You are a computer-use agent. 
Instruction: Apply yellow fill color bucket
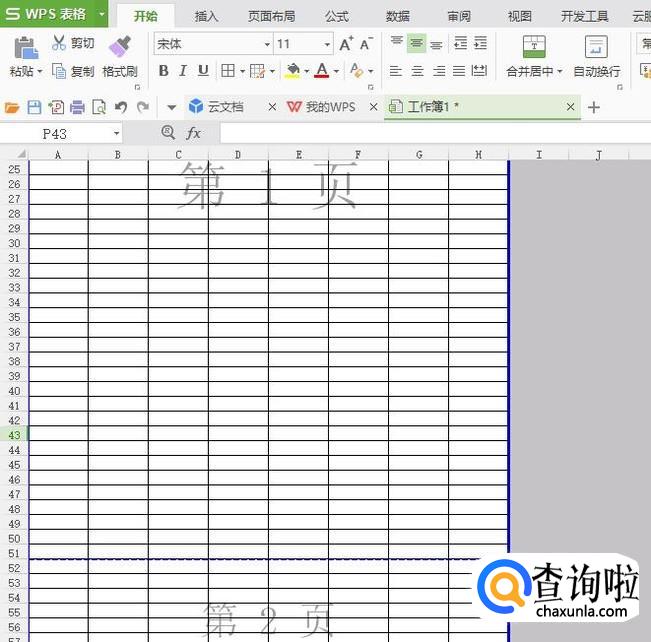click(293, 71)
